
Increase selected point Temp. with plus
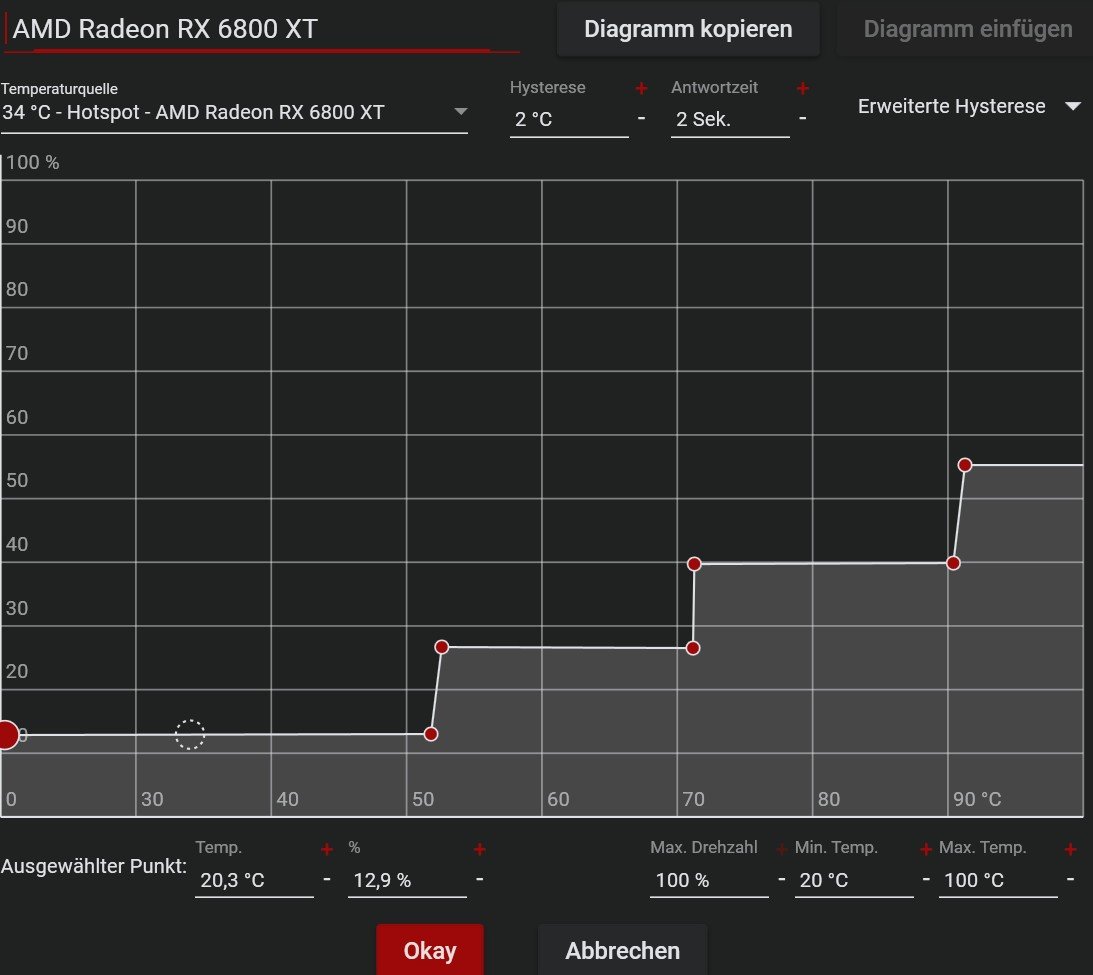(x=326, y=849)
